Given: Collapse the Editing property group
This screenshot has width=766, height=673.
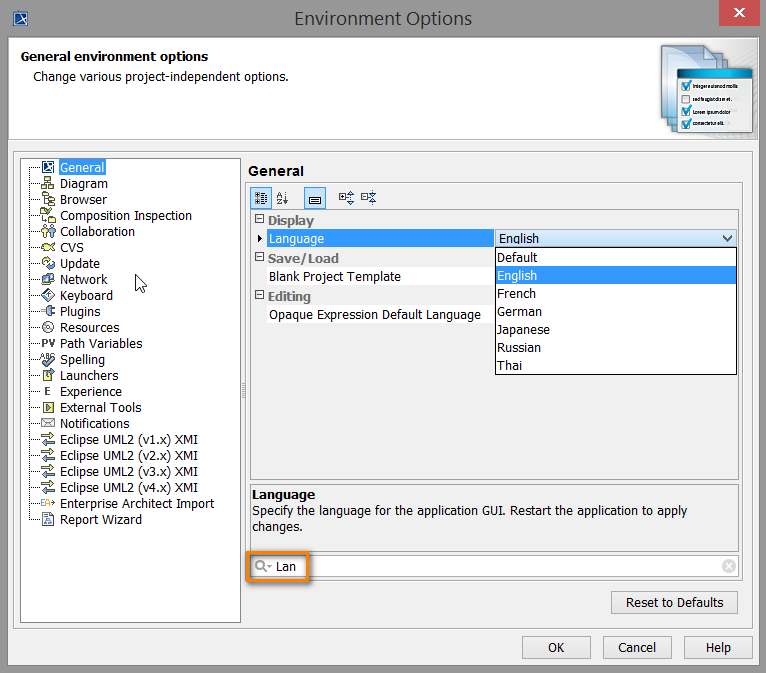Looking at the screenshot, I should (x=259, y=297).
